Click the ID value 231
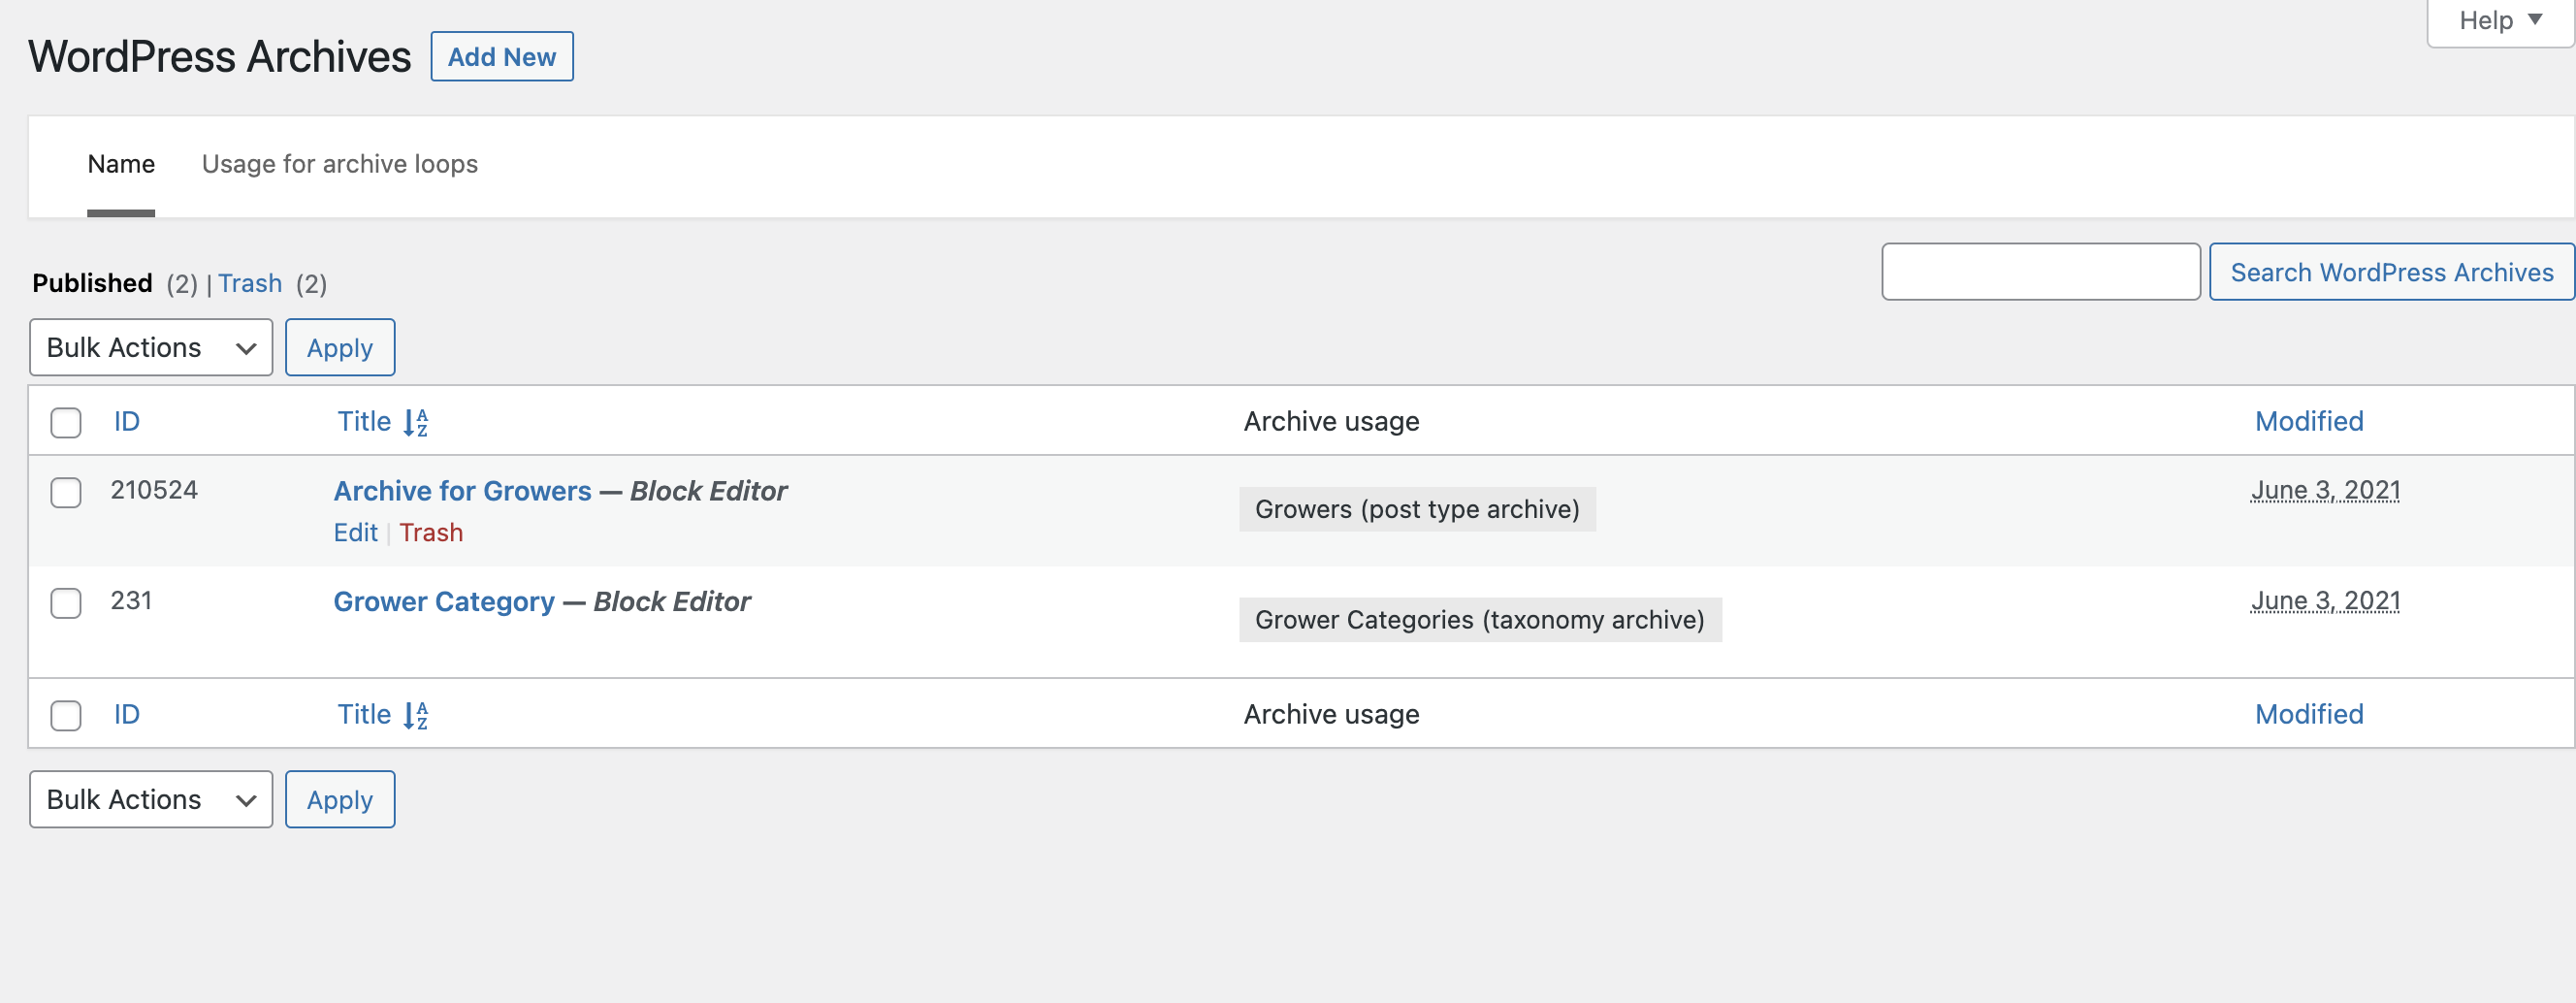 coord(131,601)
